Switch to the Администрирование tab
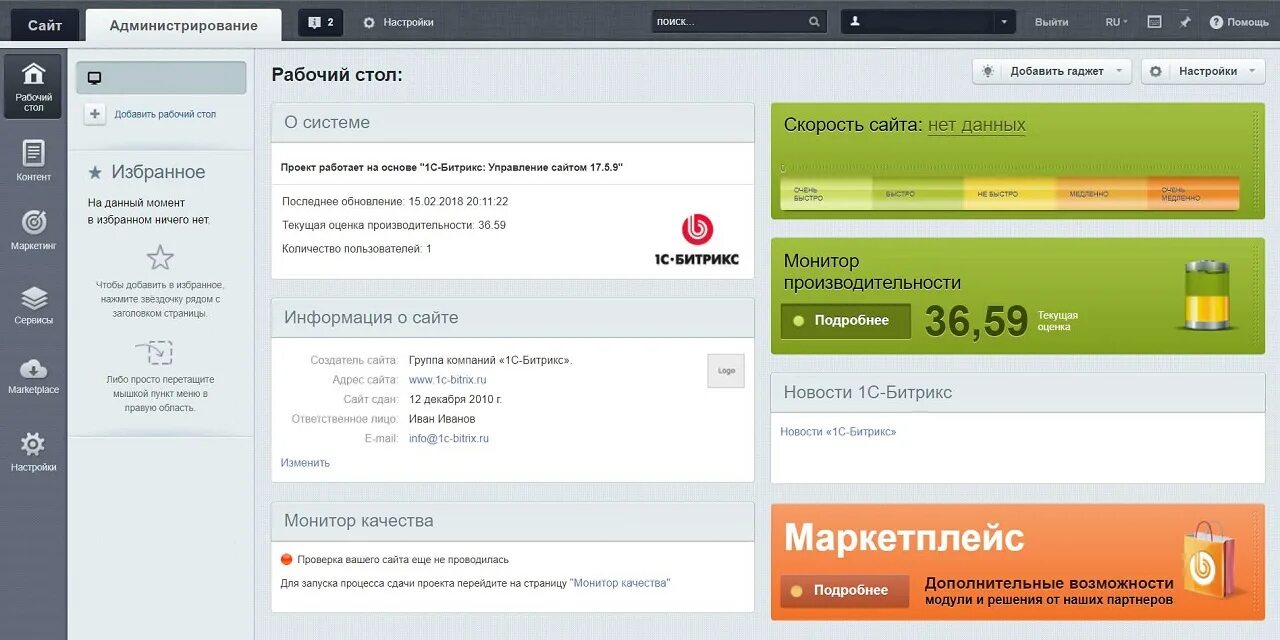 coord(184,25)
